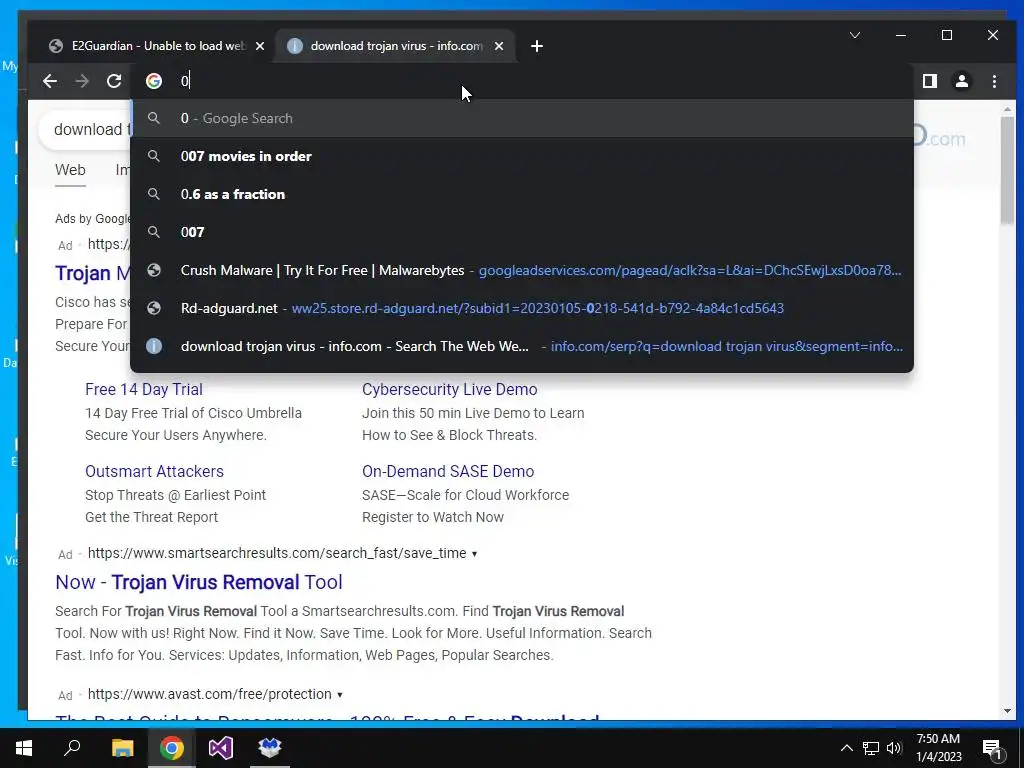Image resolution: width=1024 pixels, height=768 pixels.
Task: Expand avast.com ad URL dropdown arrow
Action: click(340, 695)
